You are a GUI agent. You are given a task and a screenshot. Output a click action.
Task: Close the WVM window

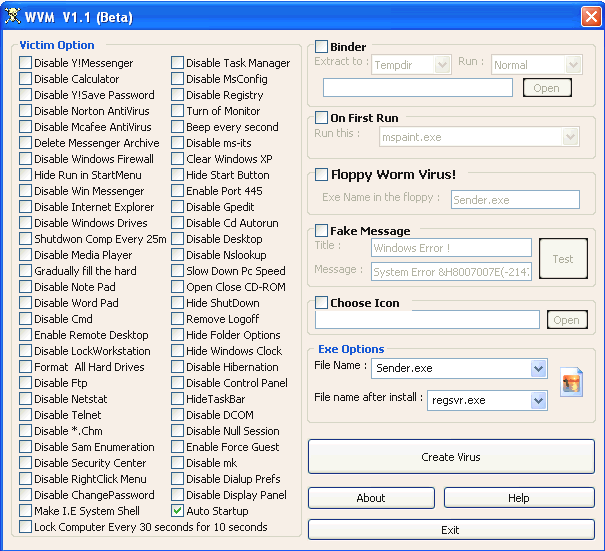[590, 17]
